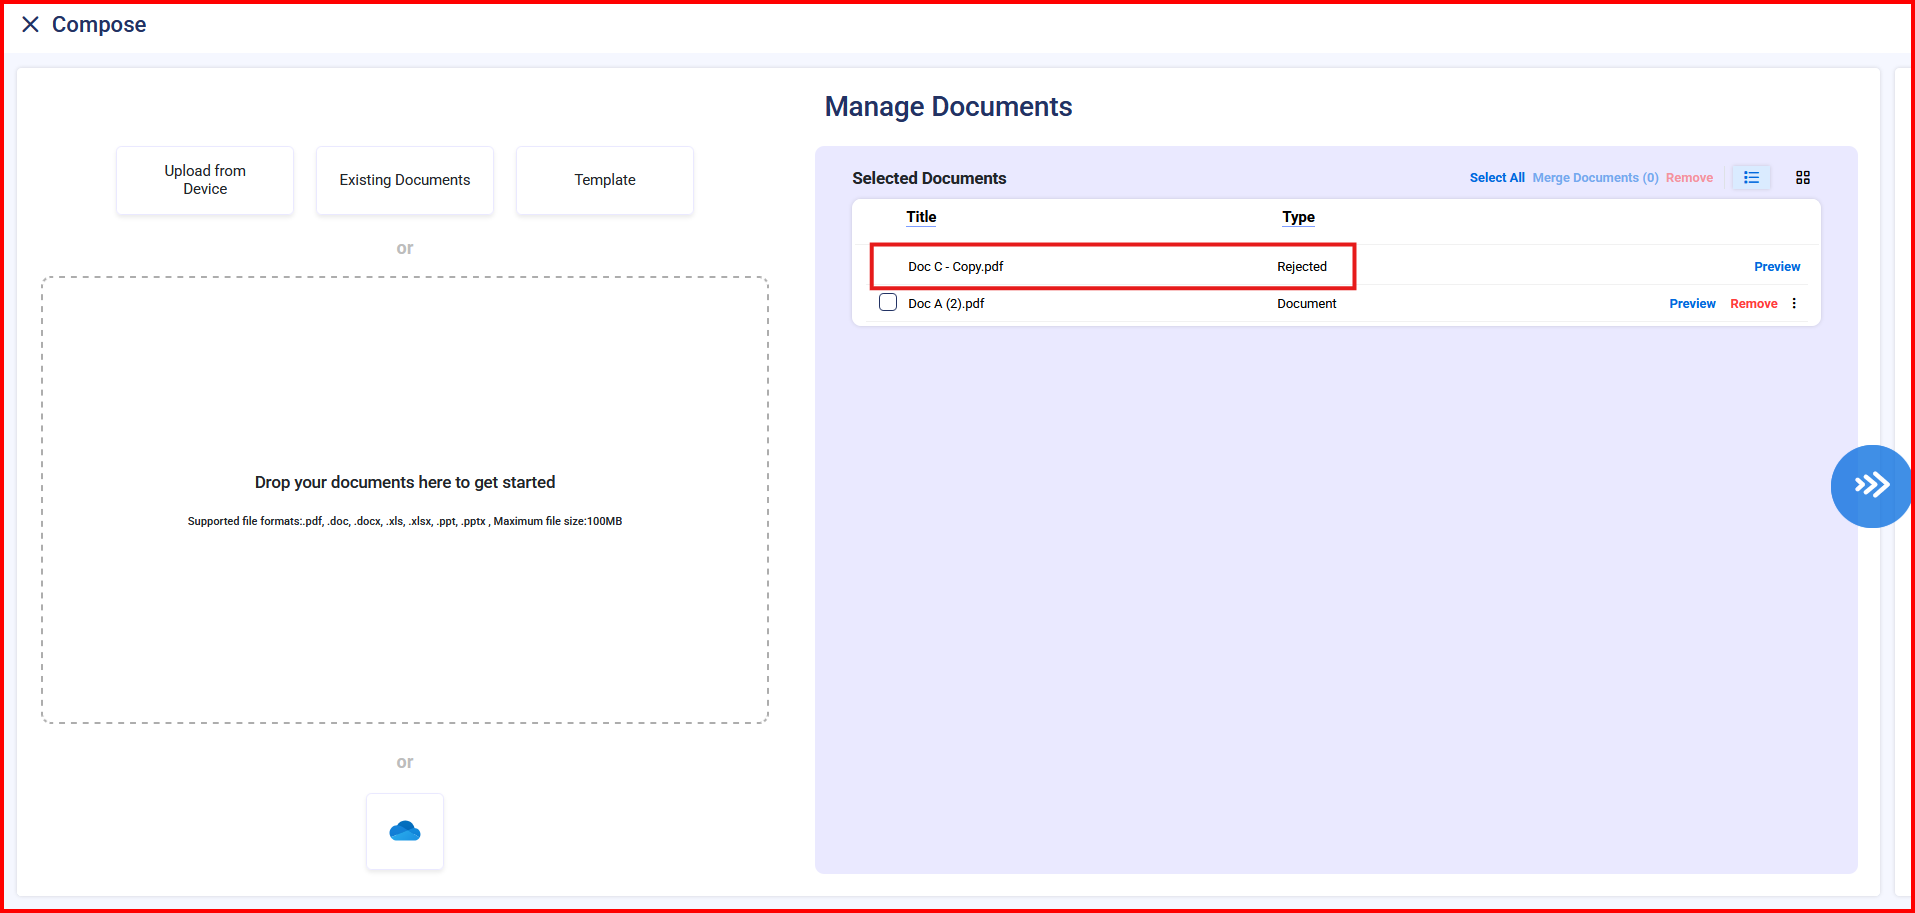Viewport: 1915px width, 913px height.
Task: Select the Doc C - Copy.pdf row title
Action: 955,267
